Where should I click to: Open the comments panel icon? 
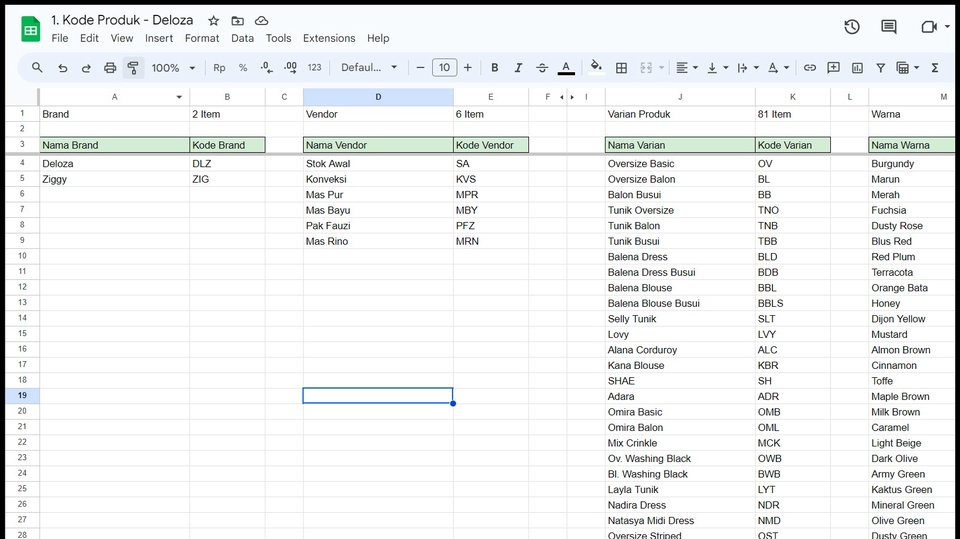888,26
